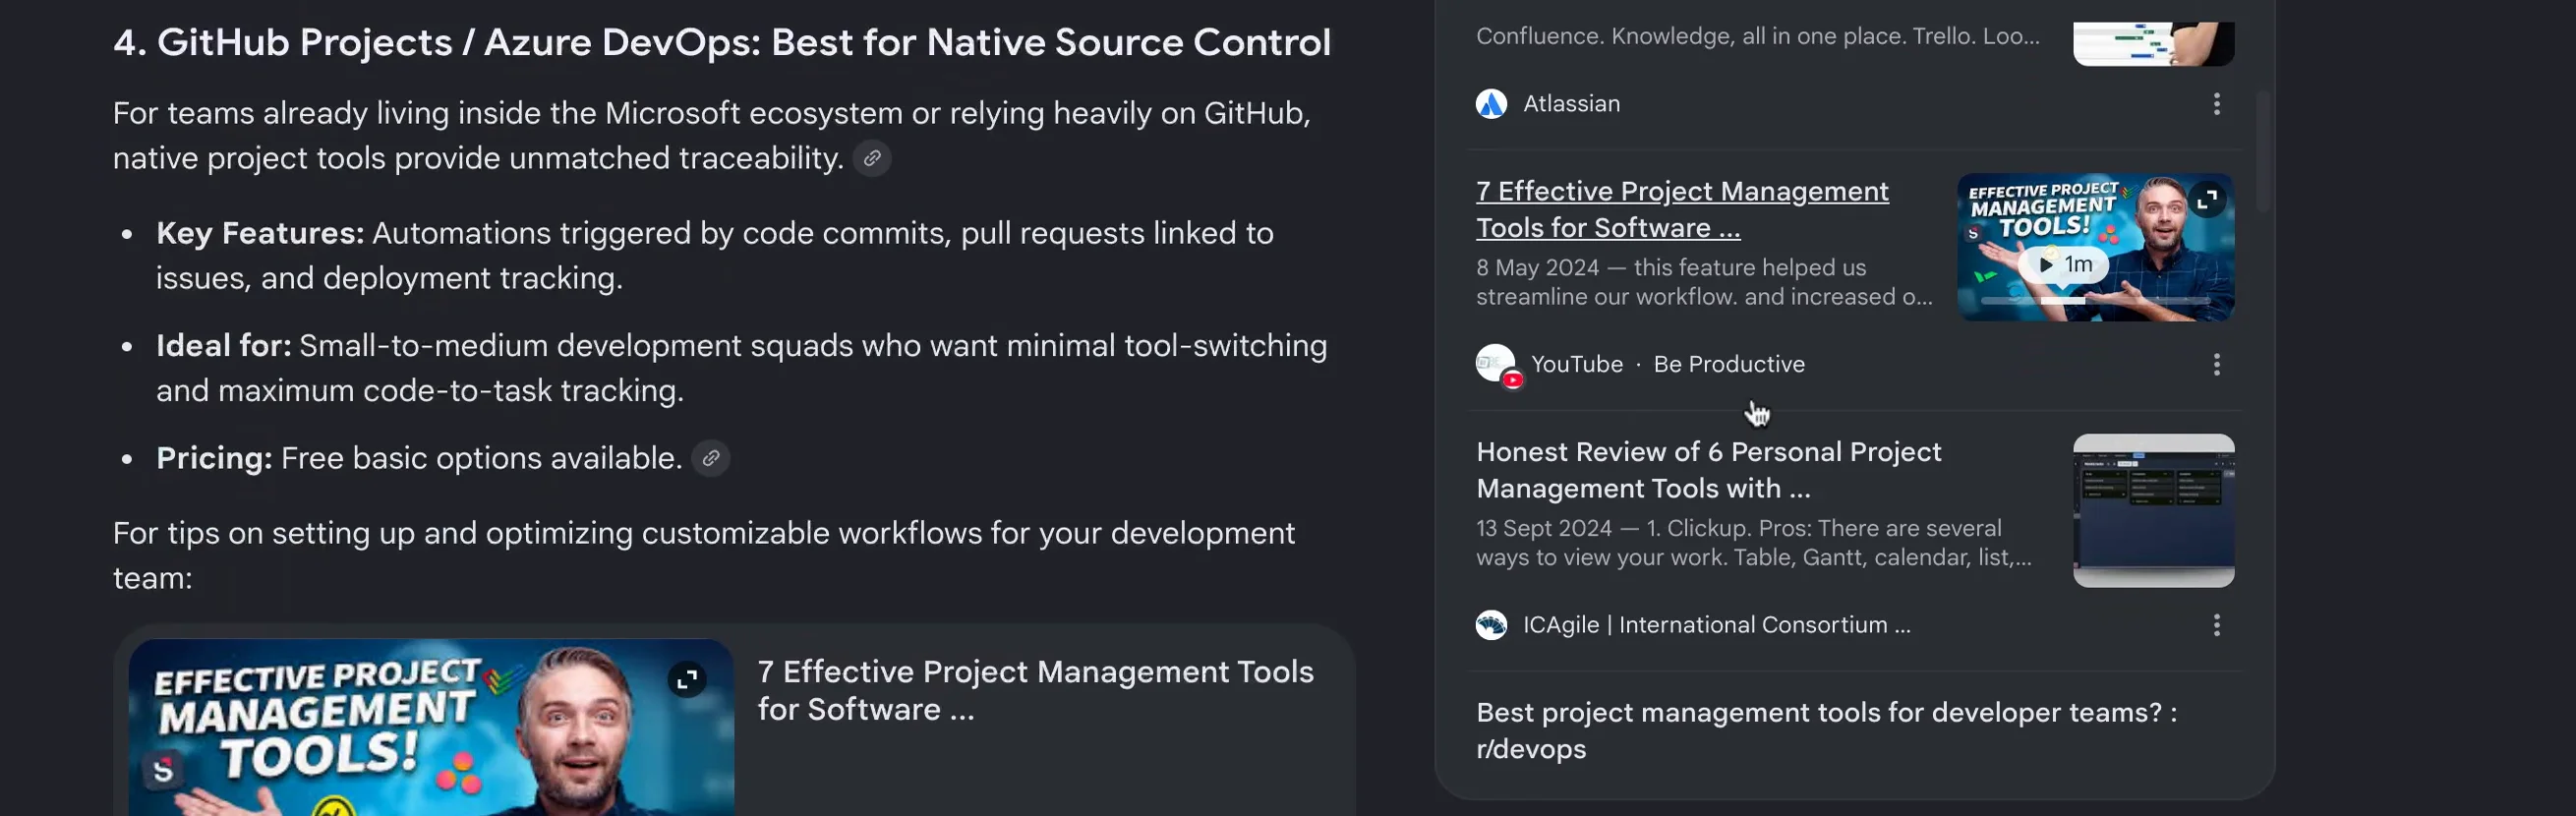This screenshot has width=2576, height=816.
Task: Click the ICAgile favicon logo
Action: point(1491,625)
